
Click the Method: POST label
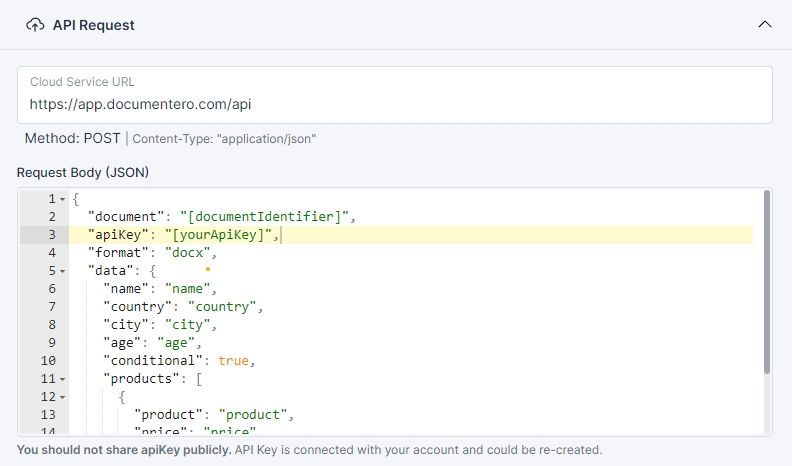(x=72, y=138)
